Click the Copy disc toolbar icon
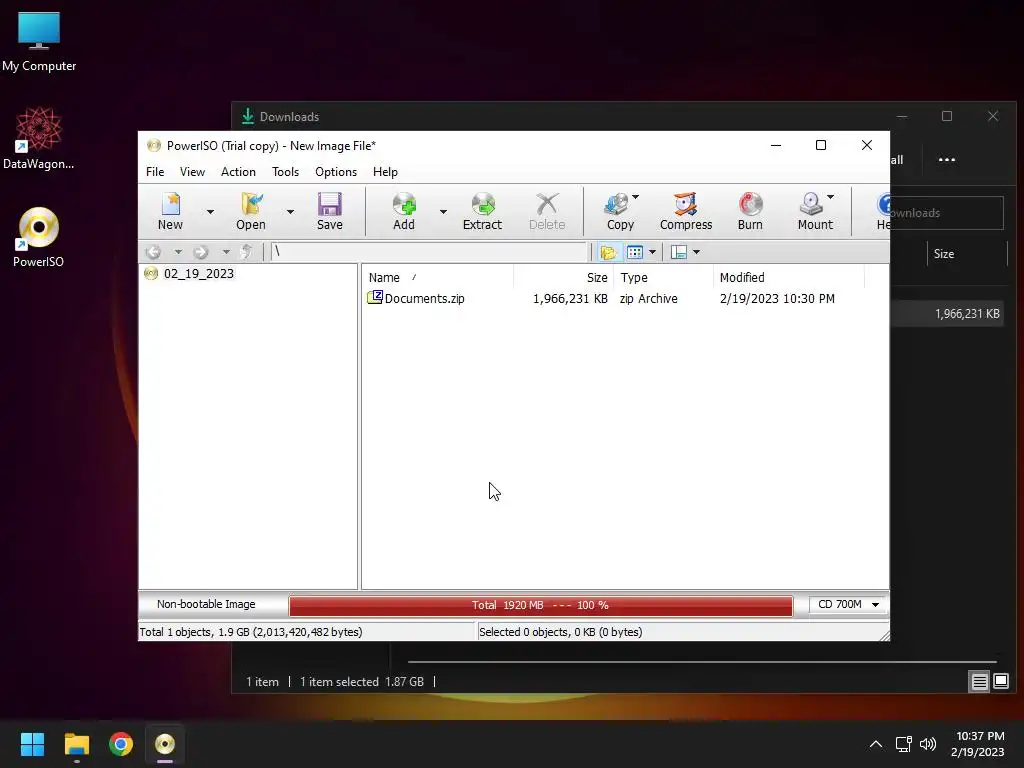This screenshot has height=768, width=1024. point(620,211)
